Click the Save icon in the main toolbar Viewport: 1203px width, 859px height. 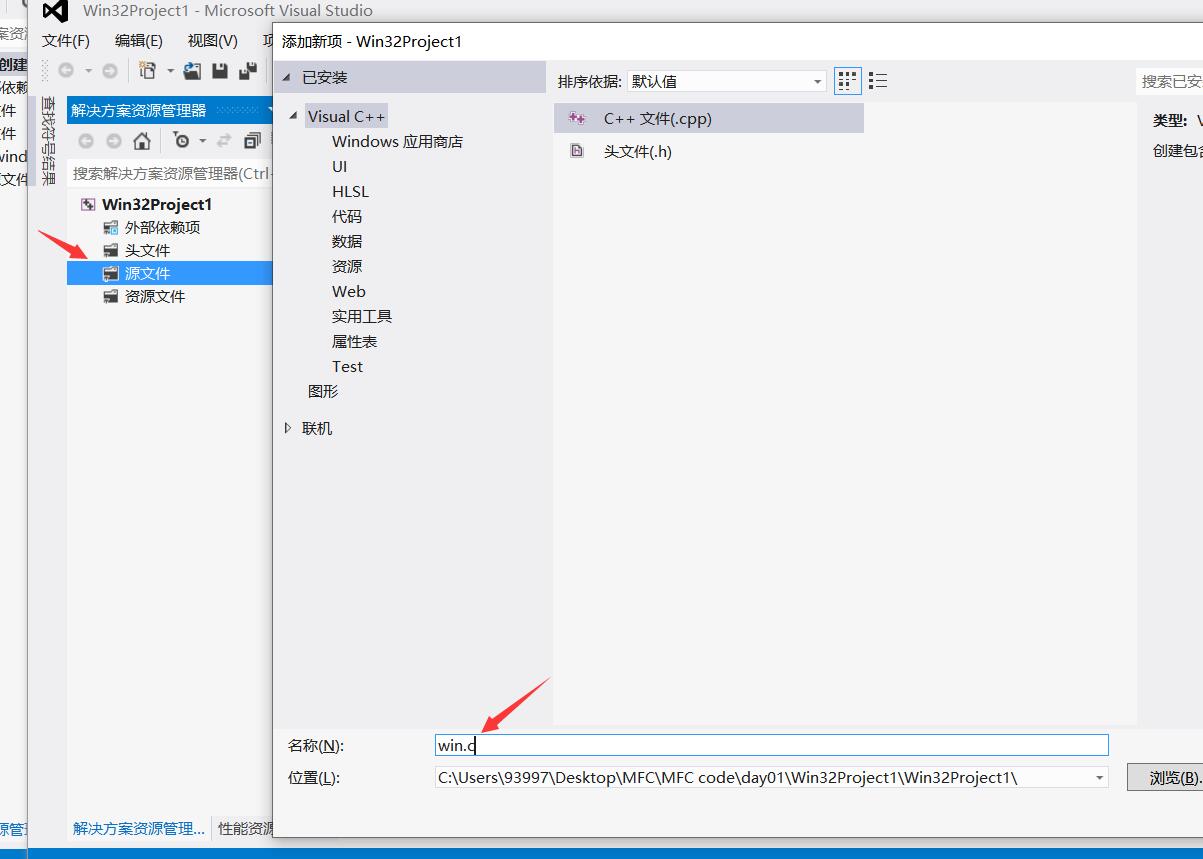[x=219, y=70]
